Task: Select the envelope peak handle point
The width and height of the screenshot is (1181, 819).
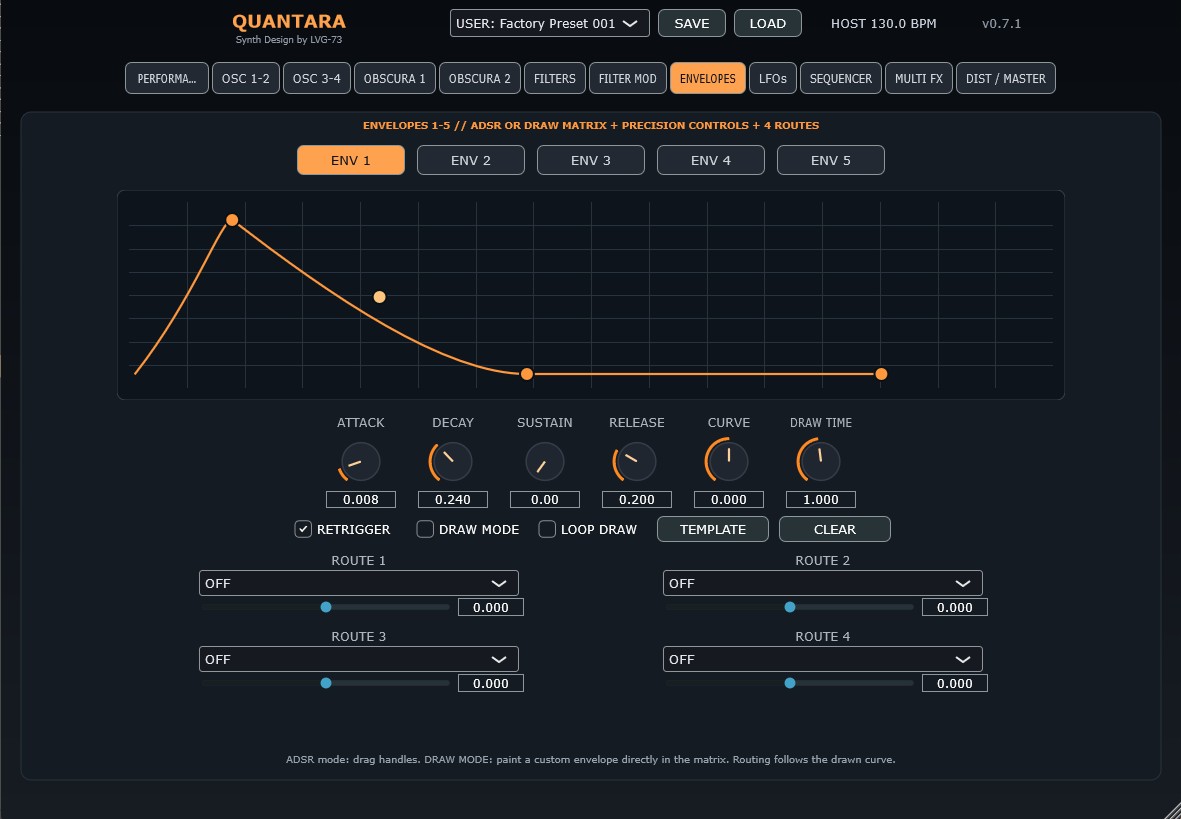Action: click(x=232, y=220)
